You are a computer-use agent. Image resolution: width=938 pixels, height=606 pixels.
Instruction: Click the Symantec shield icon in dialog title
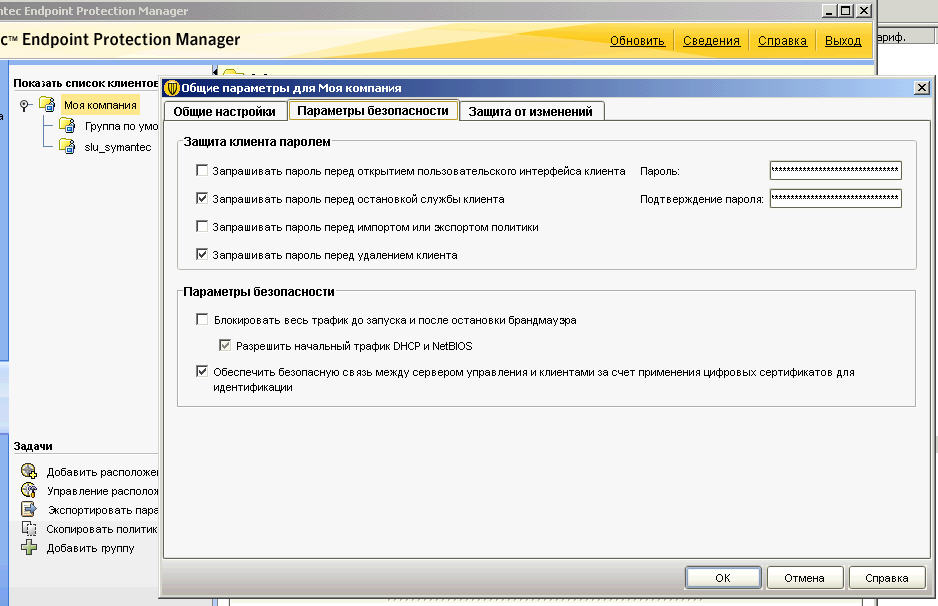172,88
